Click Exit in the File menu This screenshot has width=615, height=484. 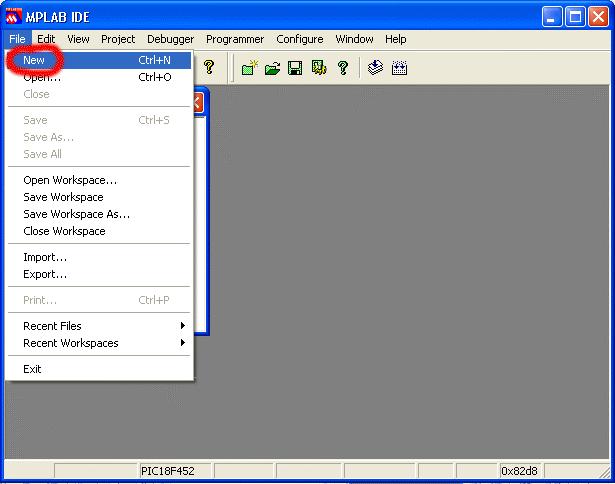point(100,369)
